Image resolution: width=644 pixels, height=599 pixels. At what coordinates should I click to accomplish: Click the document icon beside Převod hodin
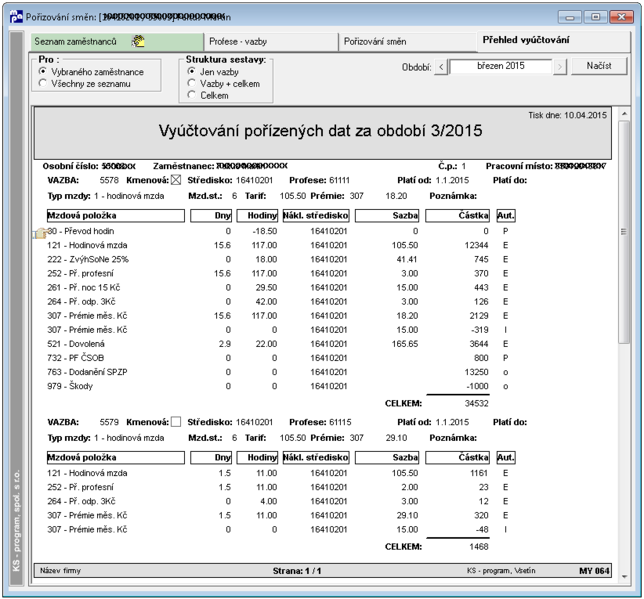pos(40,233)
